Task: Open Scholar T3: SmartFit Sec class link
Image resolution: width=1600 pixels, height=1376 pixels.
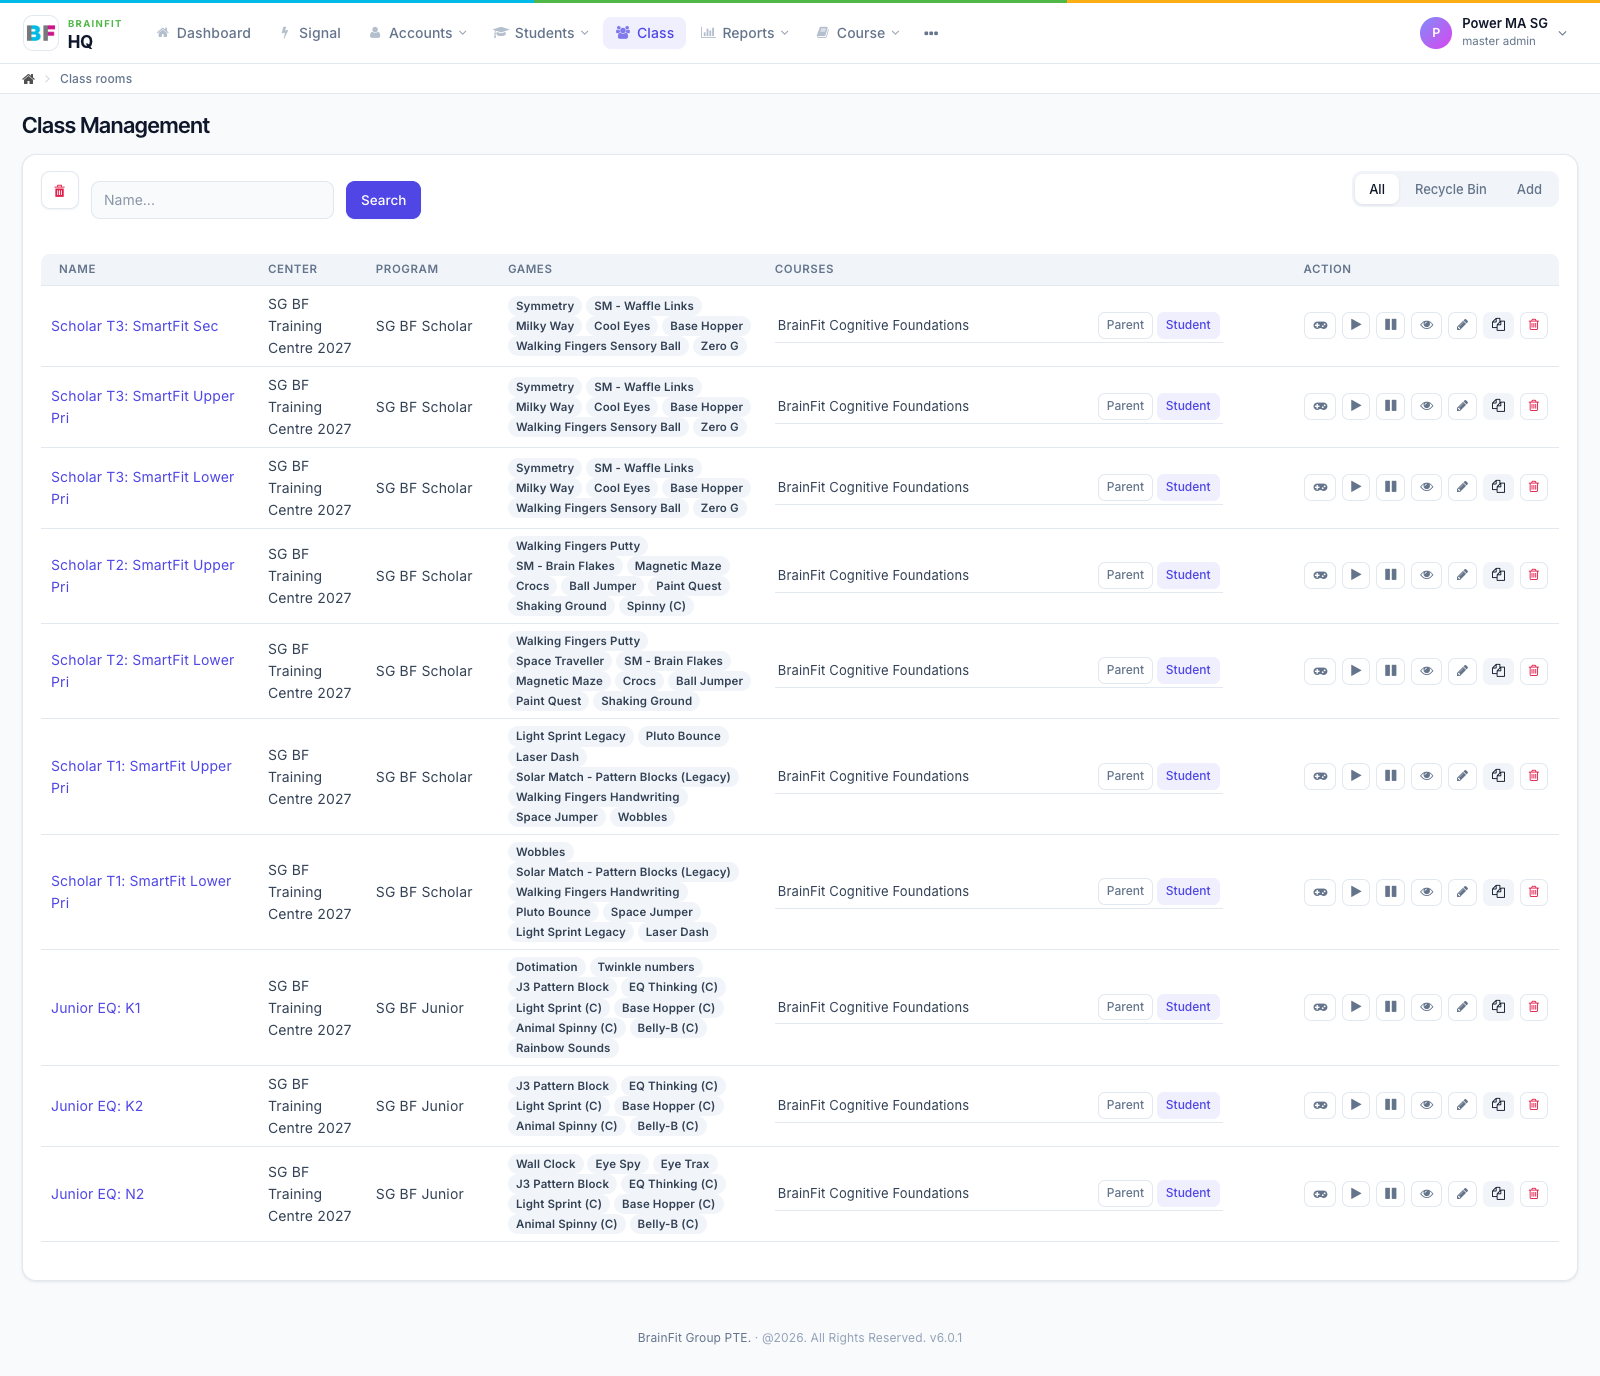Action: 135,326
